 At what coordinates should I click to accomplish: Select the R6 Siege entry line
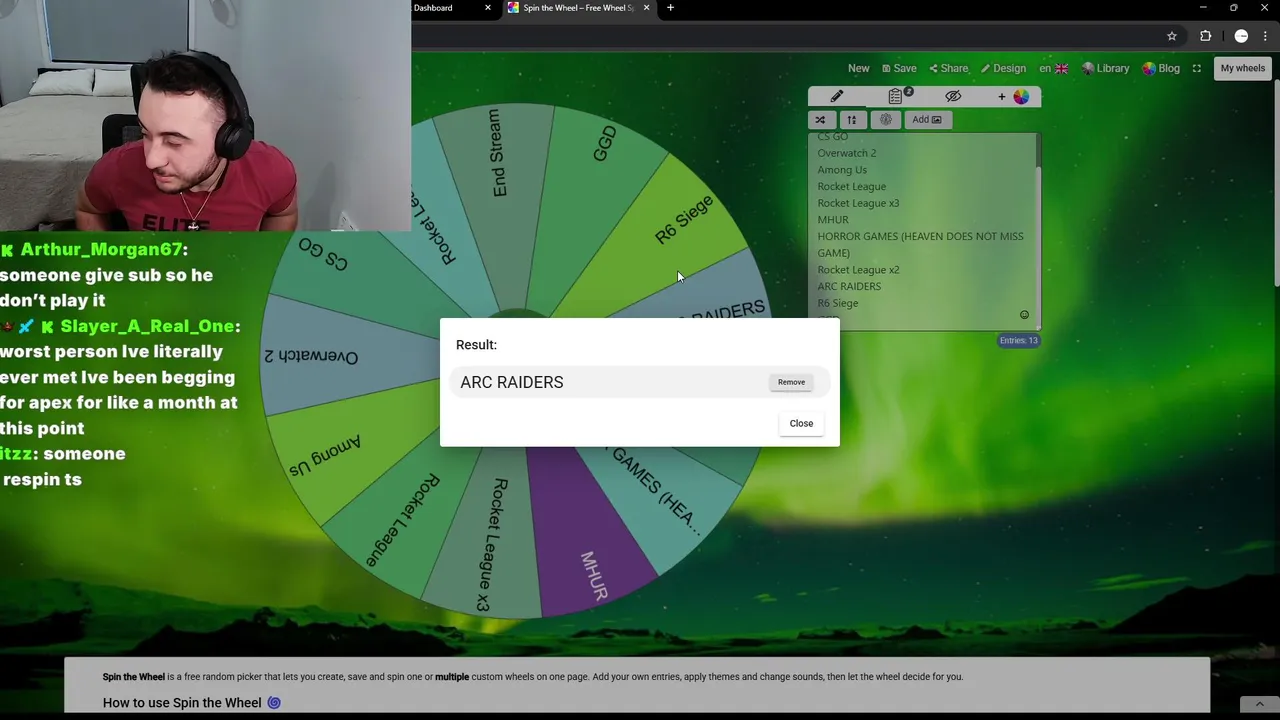coord(838,303)
